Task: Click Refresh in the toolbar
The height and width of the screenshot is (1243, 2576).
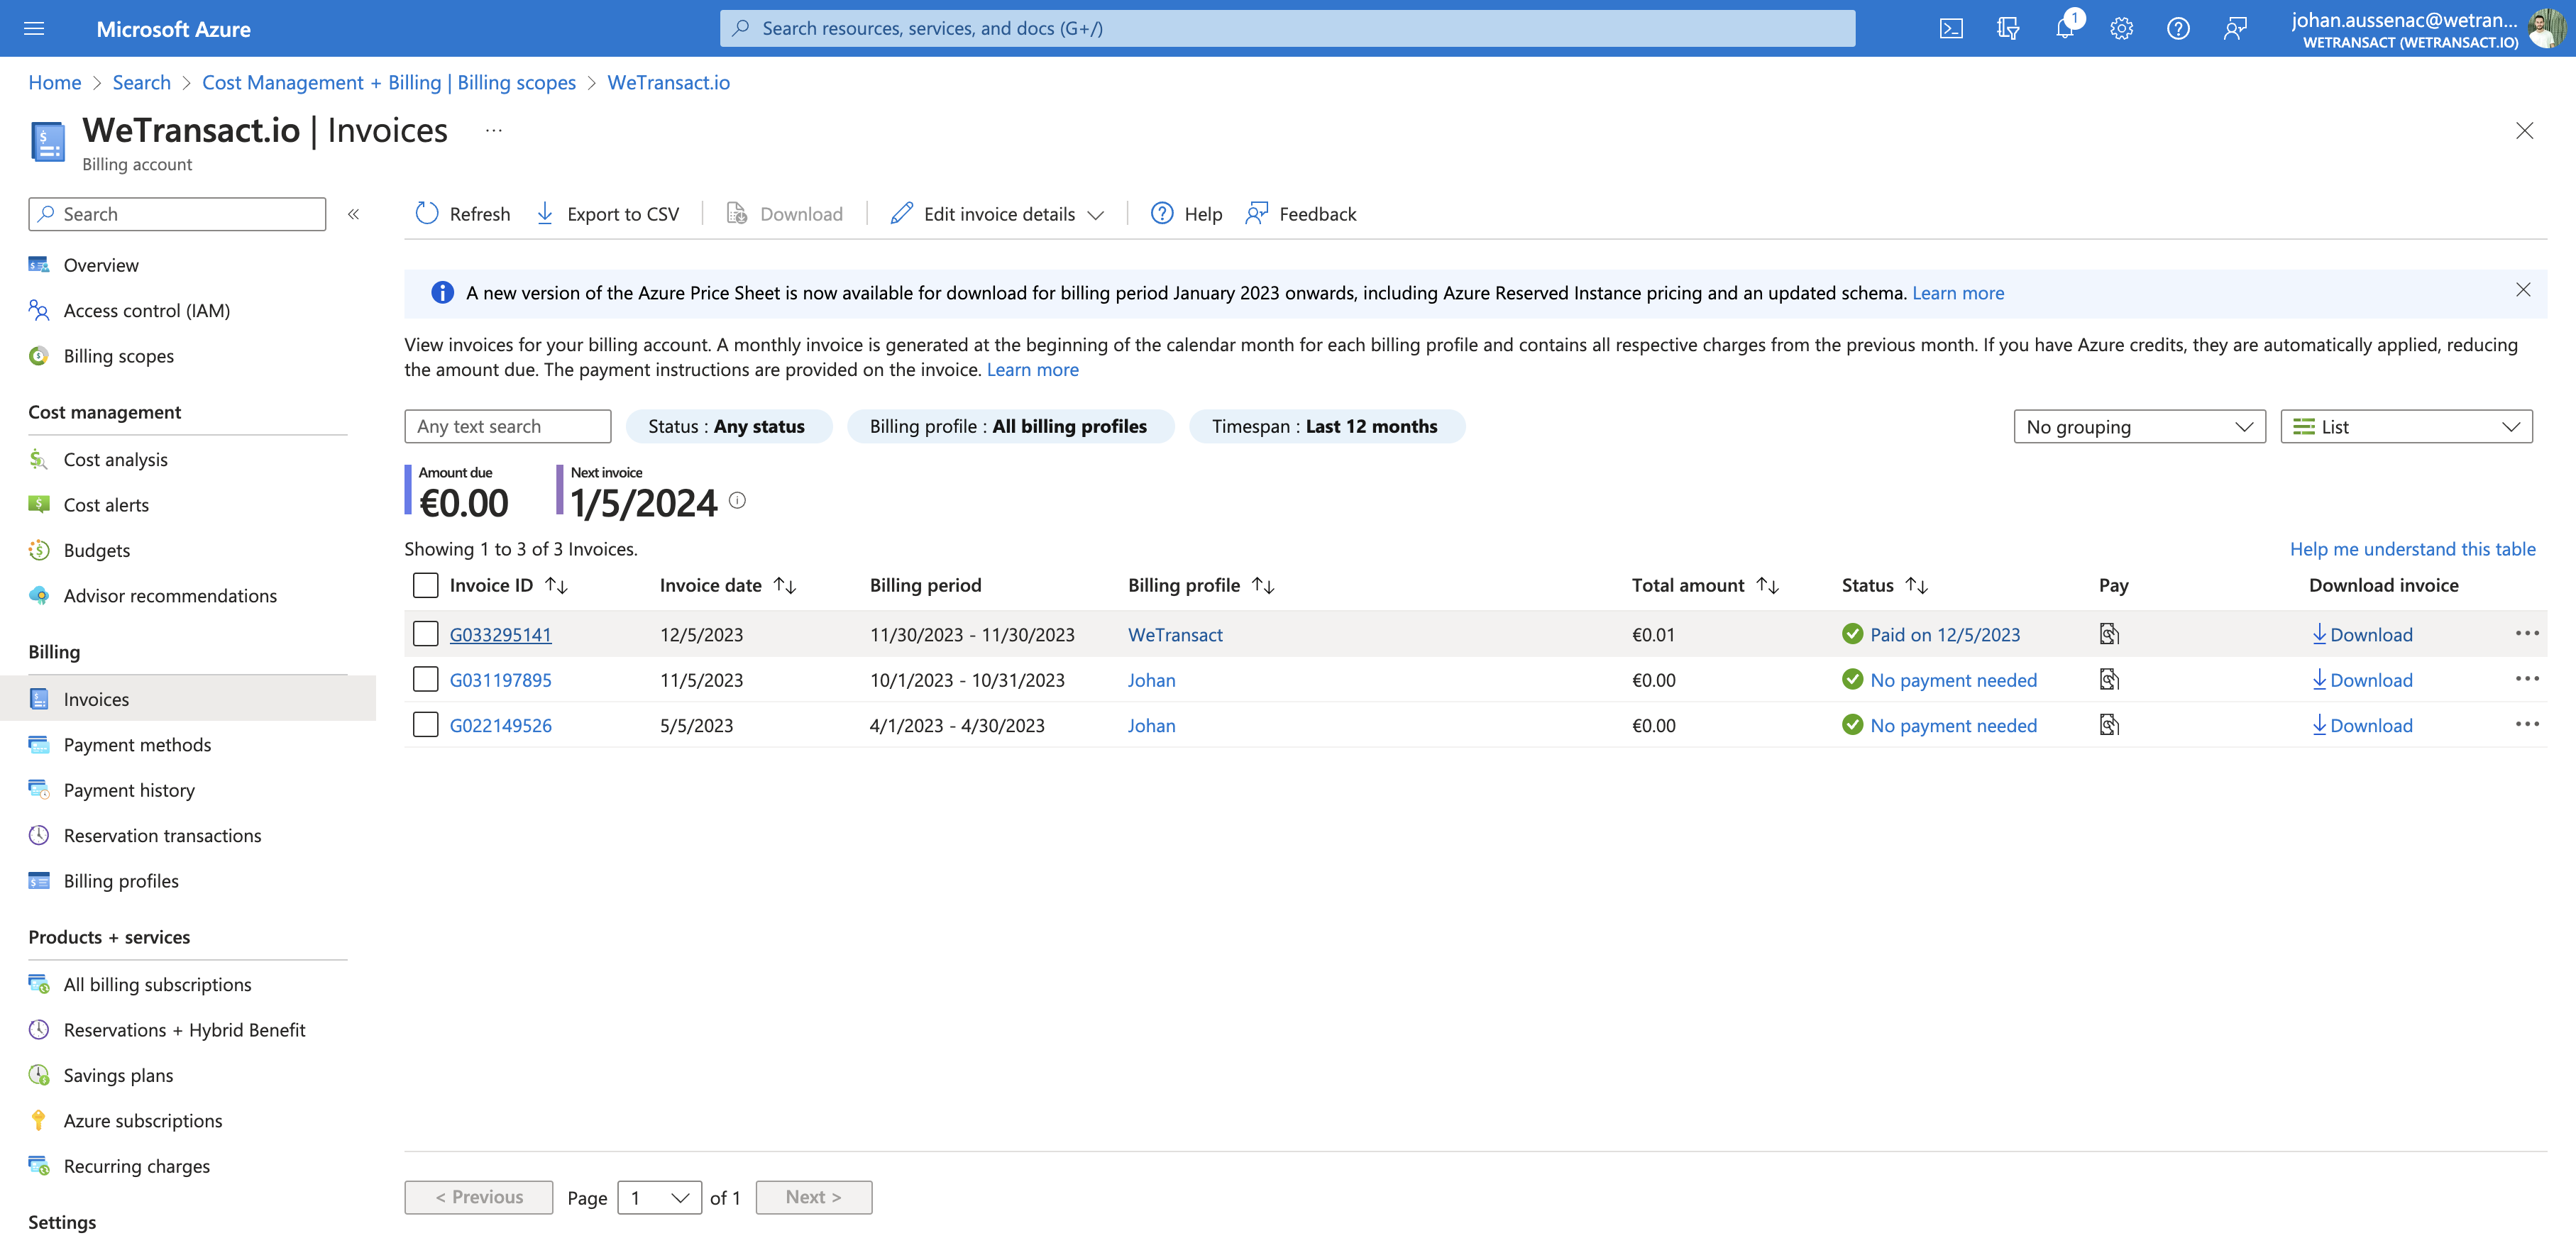Action: coord(462,214)
